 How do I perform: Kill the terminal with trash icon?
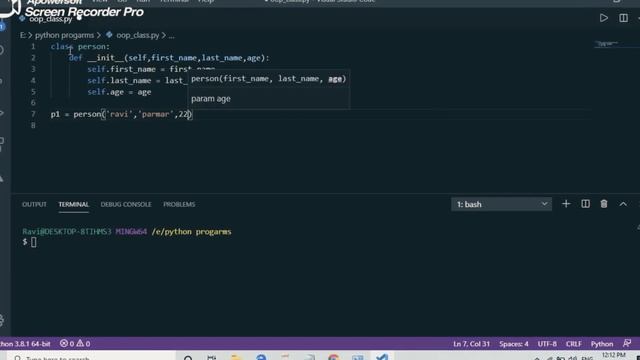[604, 204]
